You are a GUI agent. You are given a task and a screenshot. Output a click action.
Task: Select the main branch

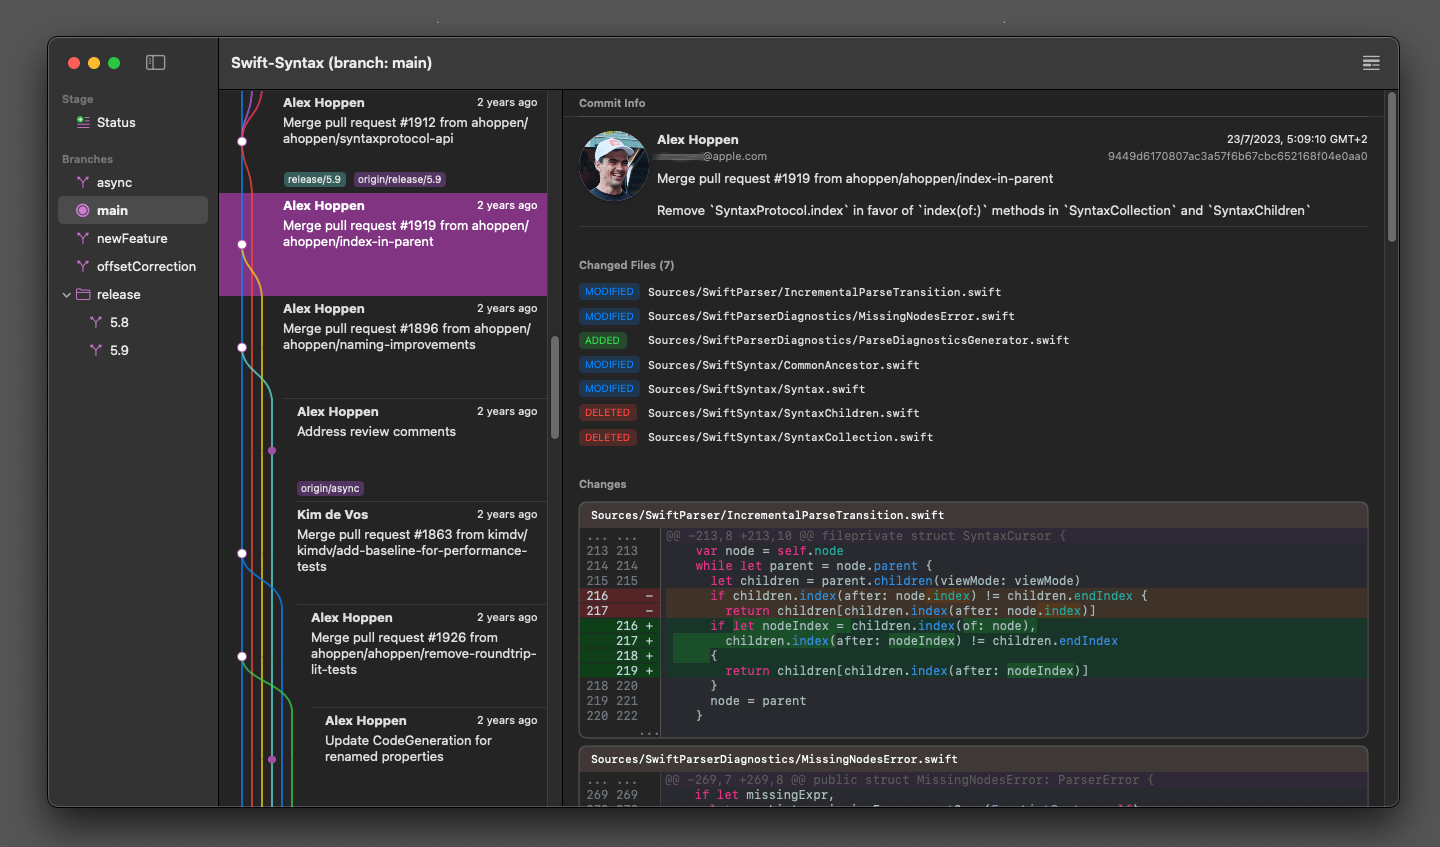(x=133, y=210)
